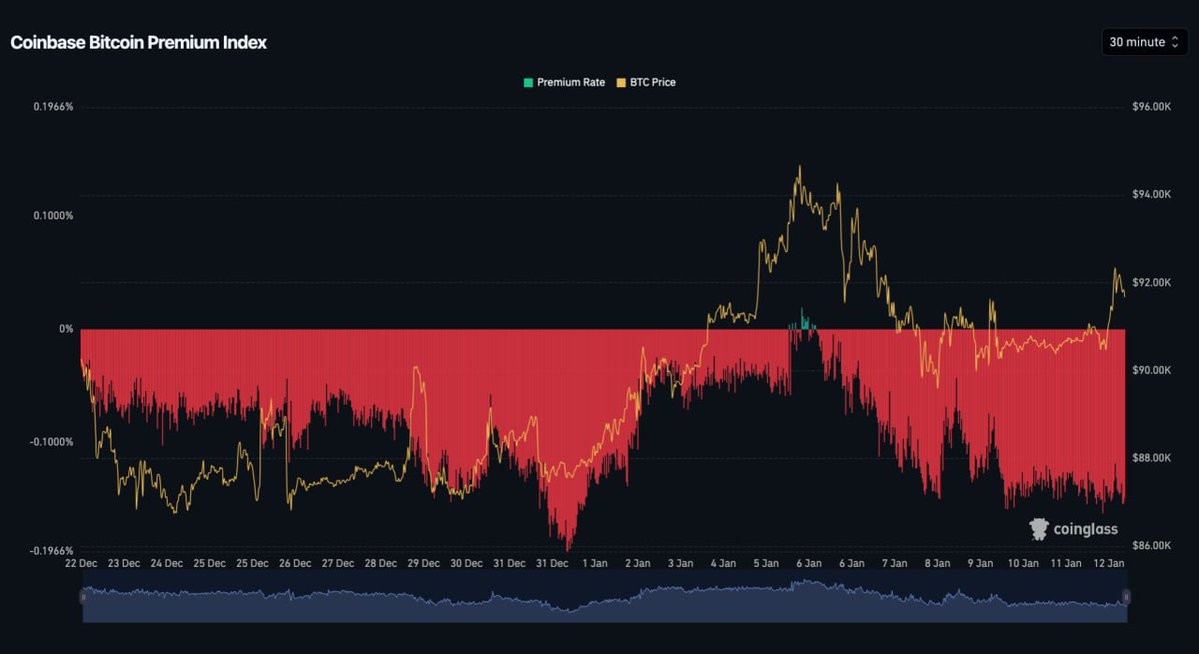Click the 28 Dec date label
This screenshot has width=1199, height=654.
point(381,563)
